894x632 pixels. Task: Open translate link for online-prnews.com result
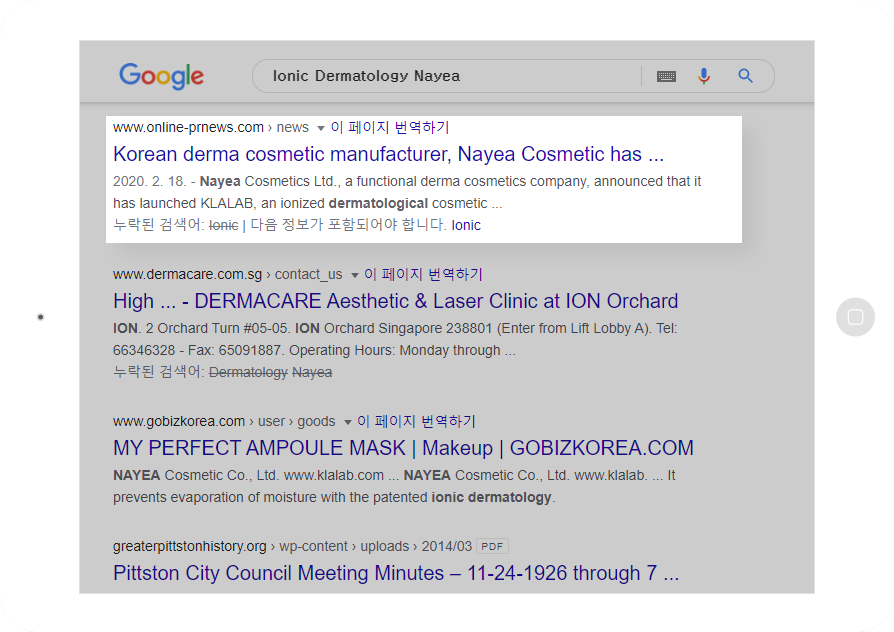point(390,127)
